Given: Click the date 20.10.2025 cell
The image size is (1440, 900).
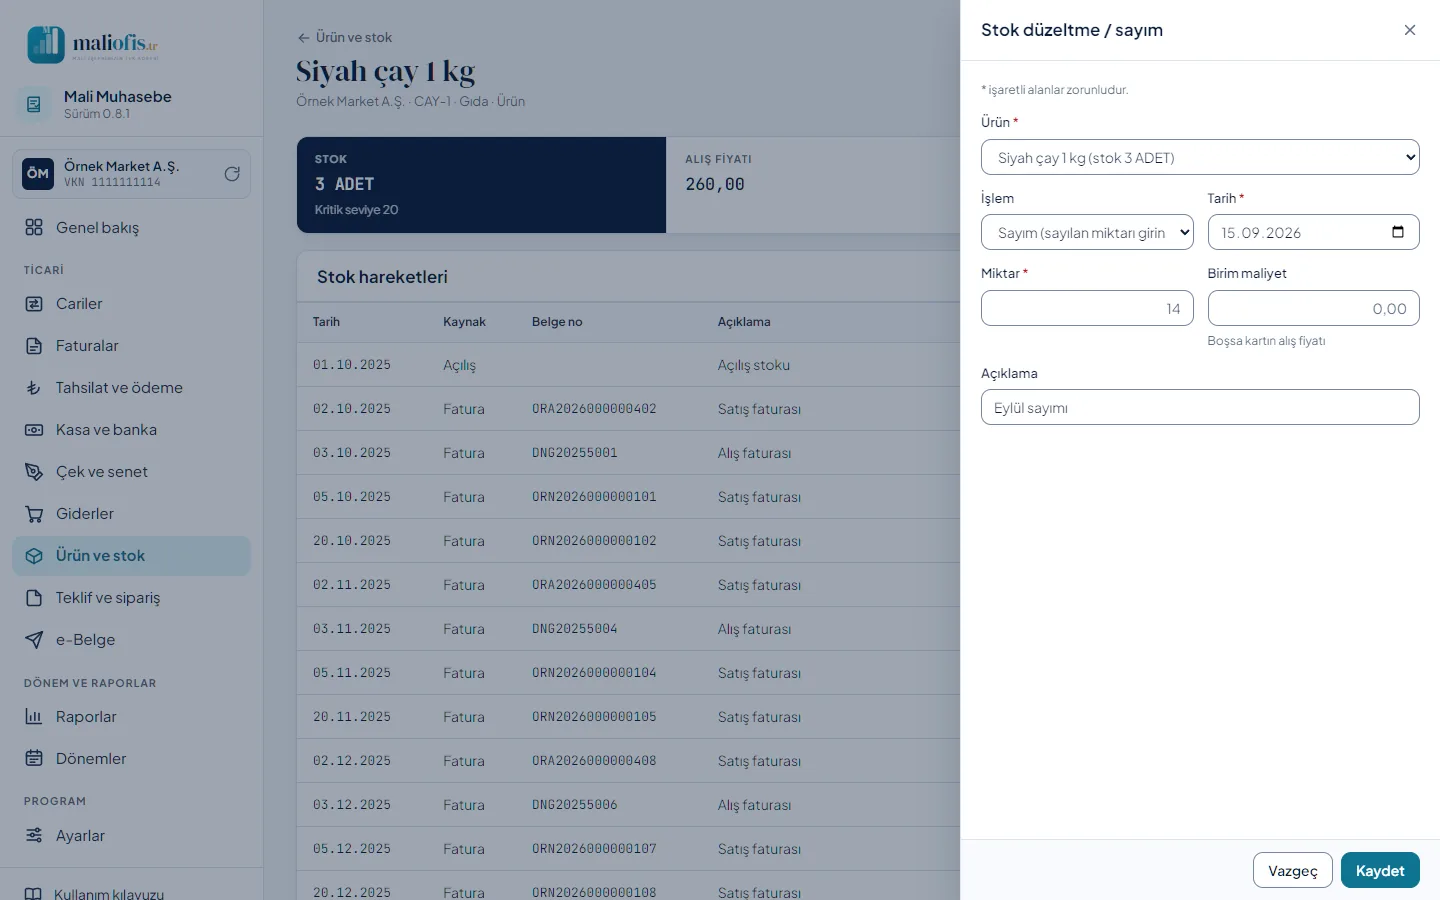Looking at the screenshot, I should 352,541.
